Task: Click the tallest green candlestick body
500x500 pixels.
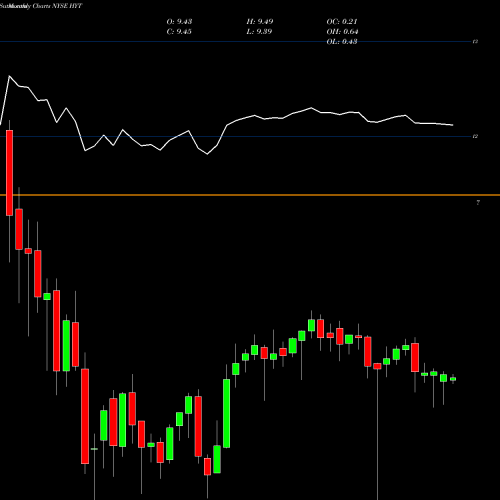Action: click(227, 413)
